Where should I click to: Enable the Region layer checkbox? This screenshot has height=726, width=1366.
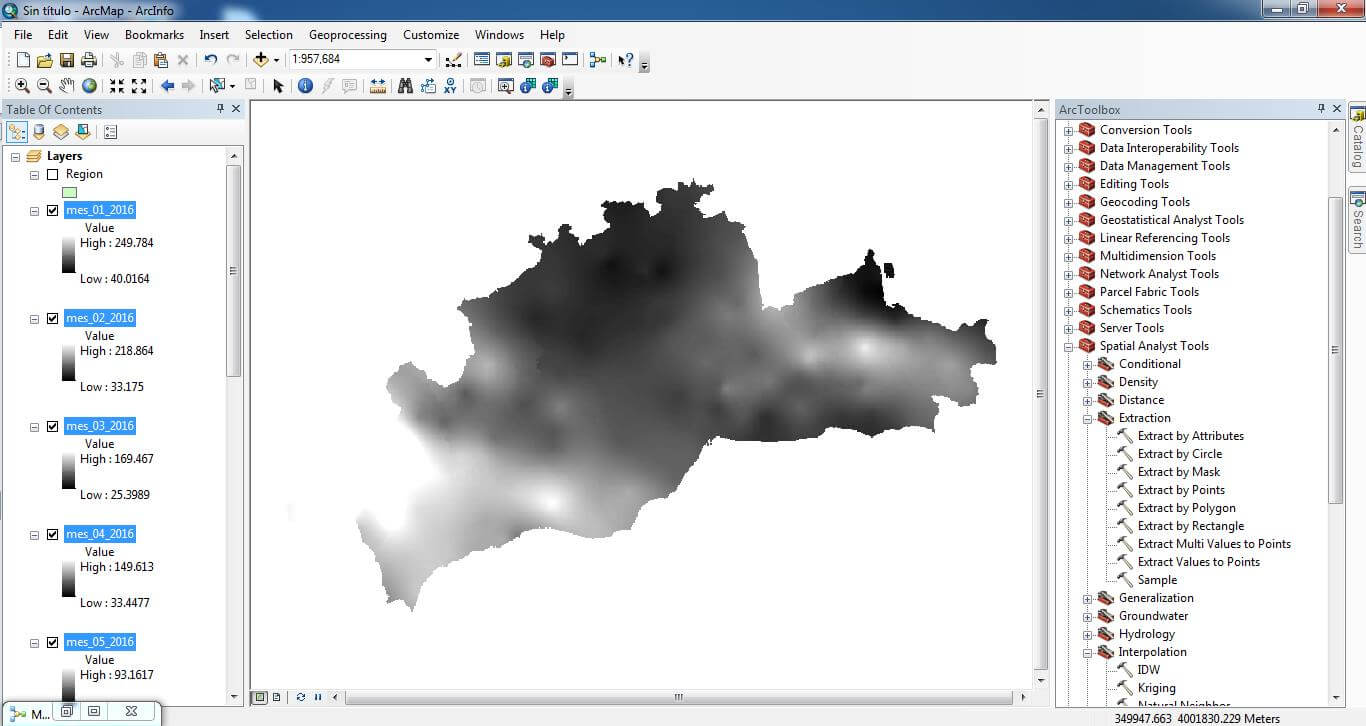point(53,174)
